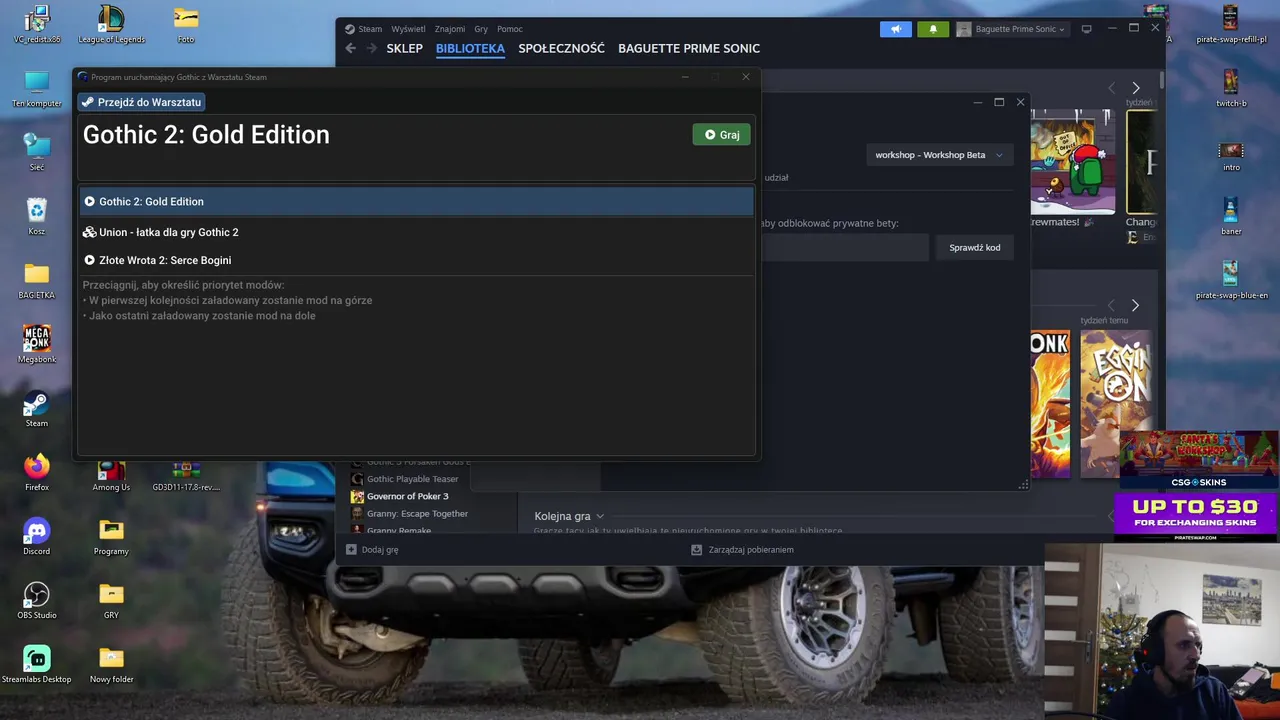
Task: Click the Among Us crewmates thumbnail
Action: pyautogui.click(x=1072, y=162)
